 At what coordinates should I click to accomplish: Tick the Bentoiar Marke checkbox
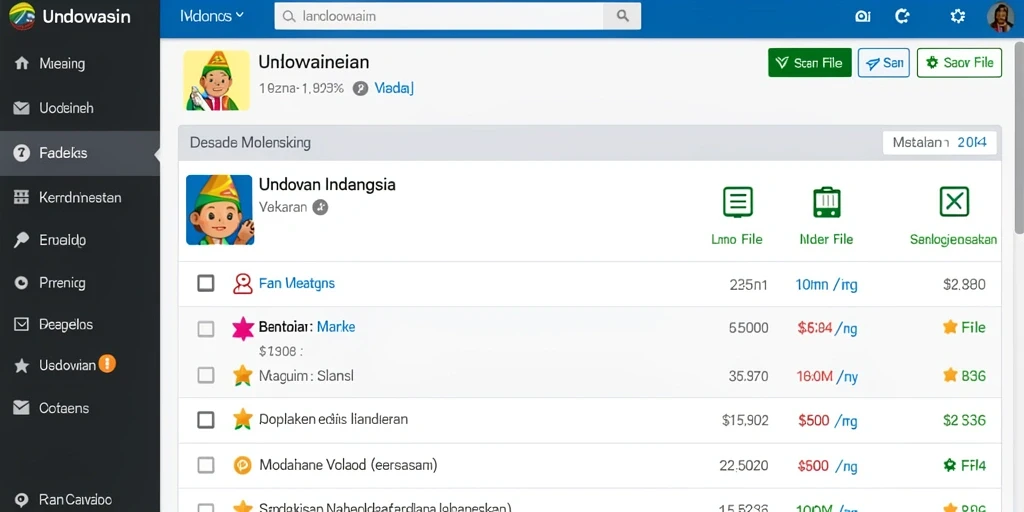206,329
